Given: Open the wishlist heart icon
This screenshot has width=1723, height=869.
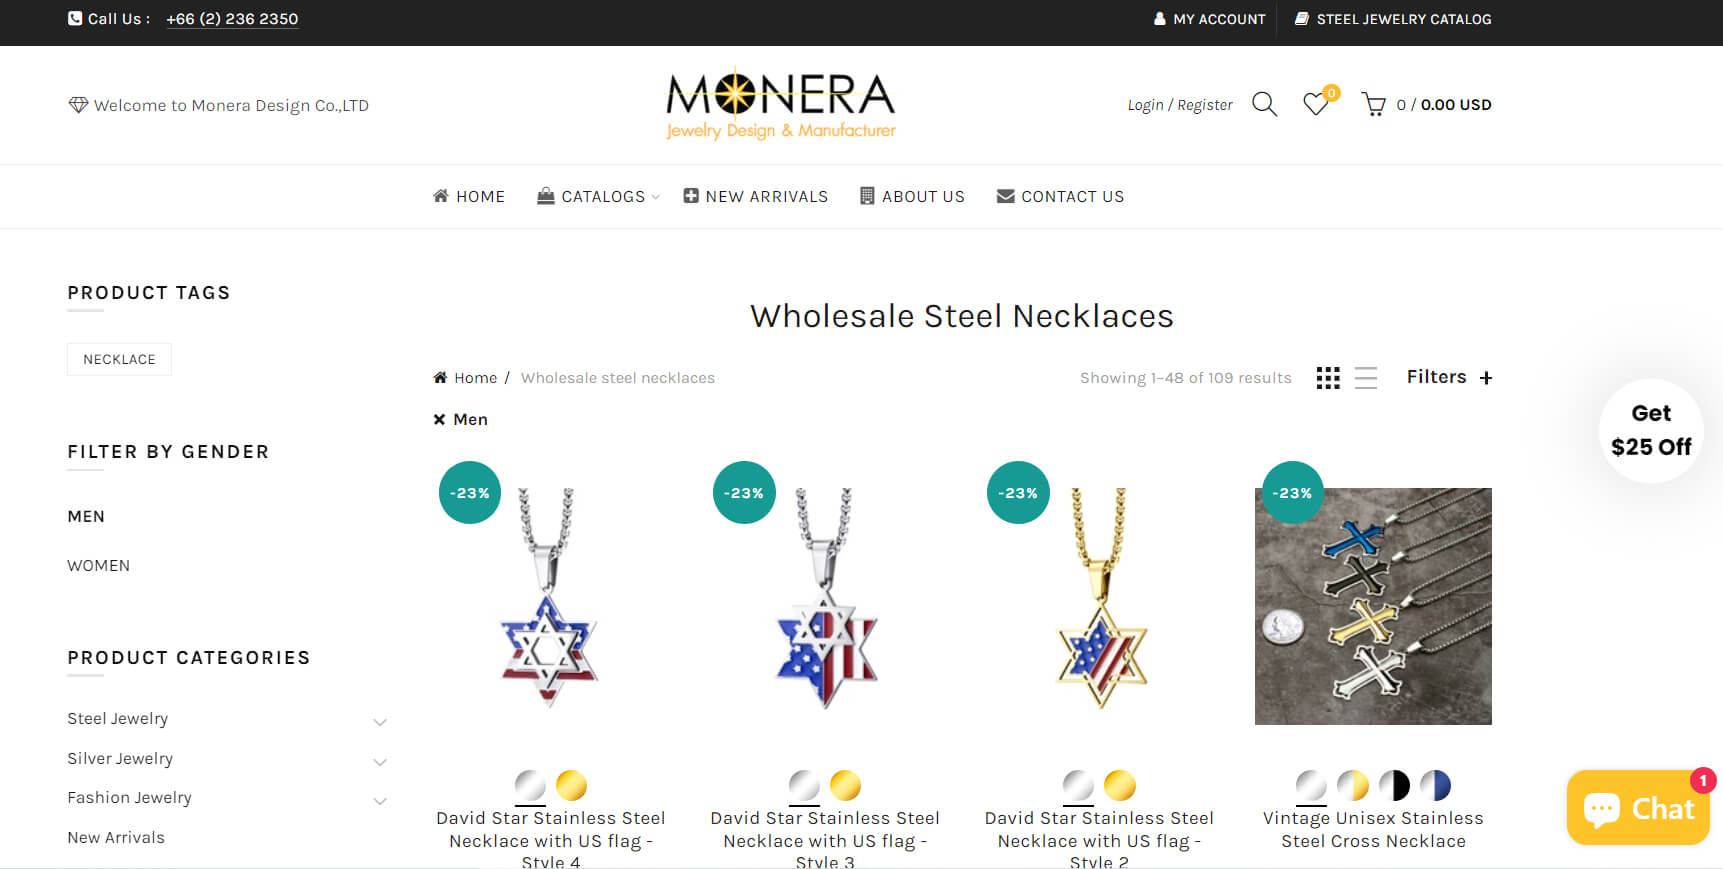Looking at the screenshot, I should [x=1316, y=104].
